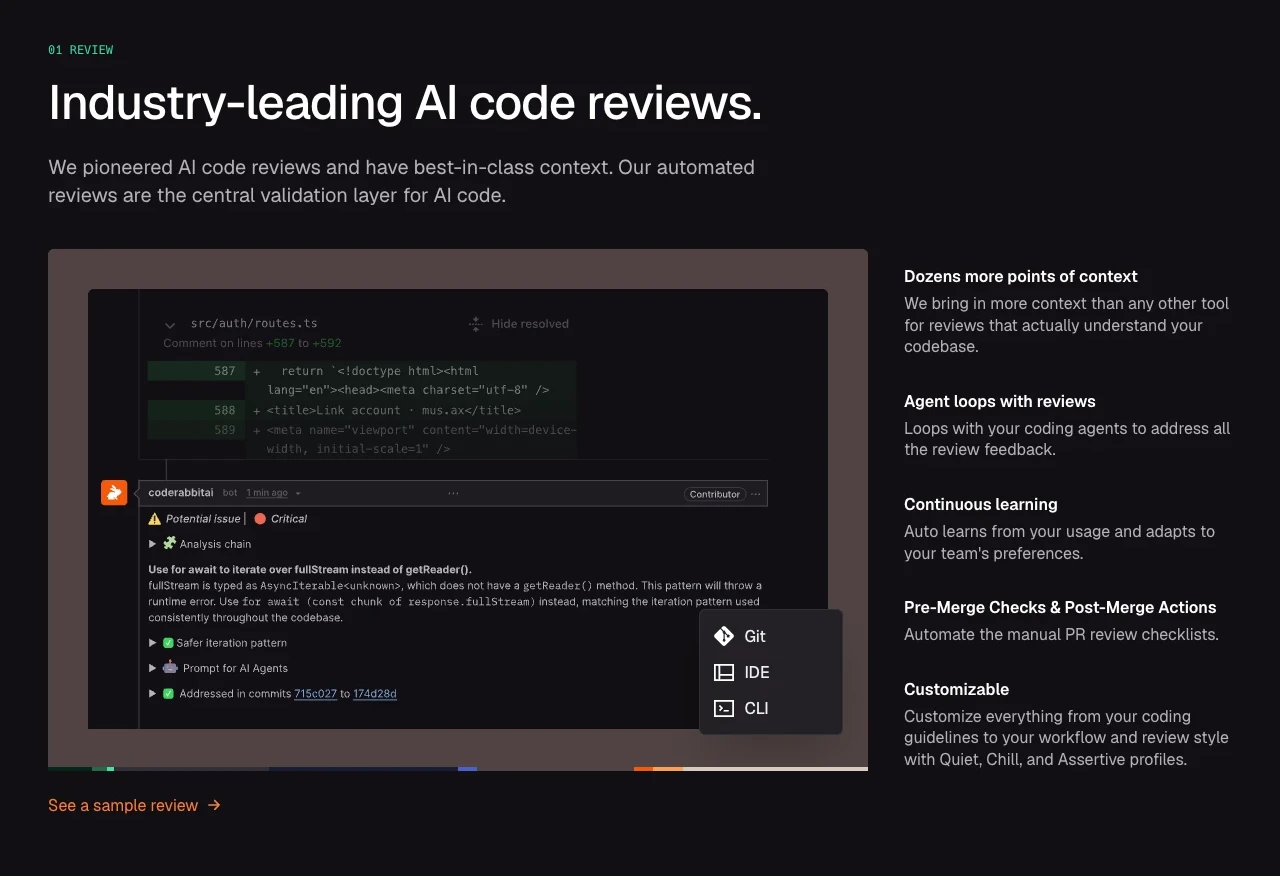Expand the Prompt for AI Agents triangle
Viewport: 1280px width, 876px height.
tap(153, 668)
